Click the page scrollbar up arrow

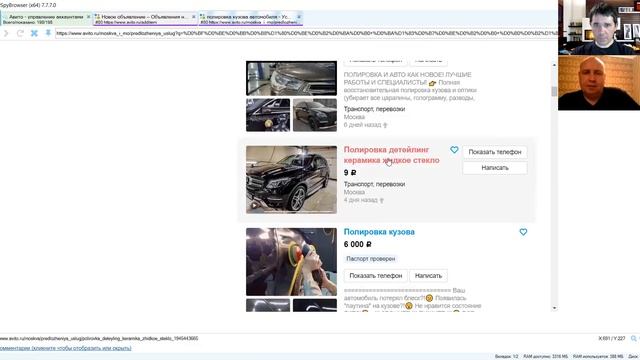[x=554, y=65]
